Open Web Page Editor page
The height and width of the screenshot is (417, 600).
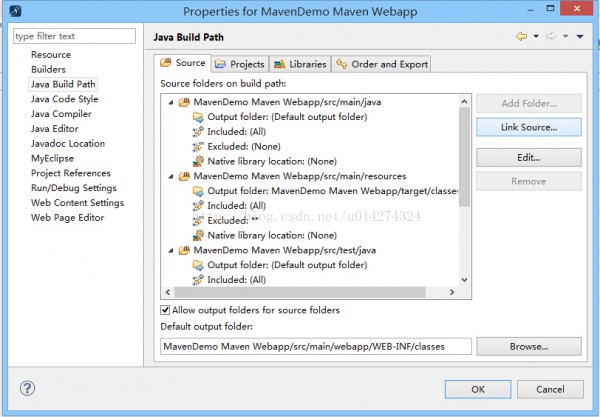pyautogui.click(x=67, y=218)
